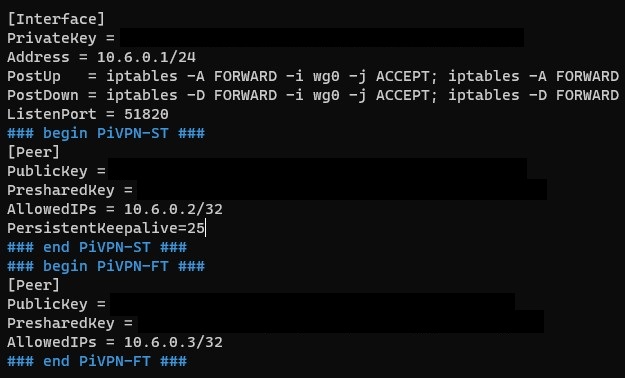Viewport: 625px width, 378px height.
Task: Click the end PiVPN-FT comment
Action: point(97,361)
